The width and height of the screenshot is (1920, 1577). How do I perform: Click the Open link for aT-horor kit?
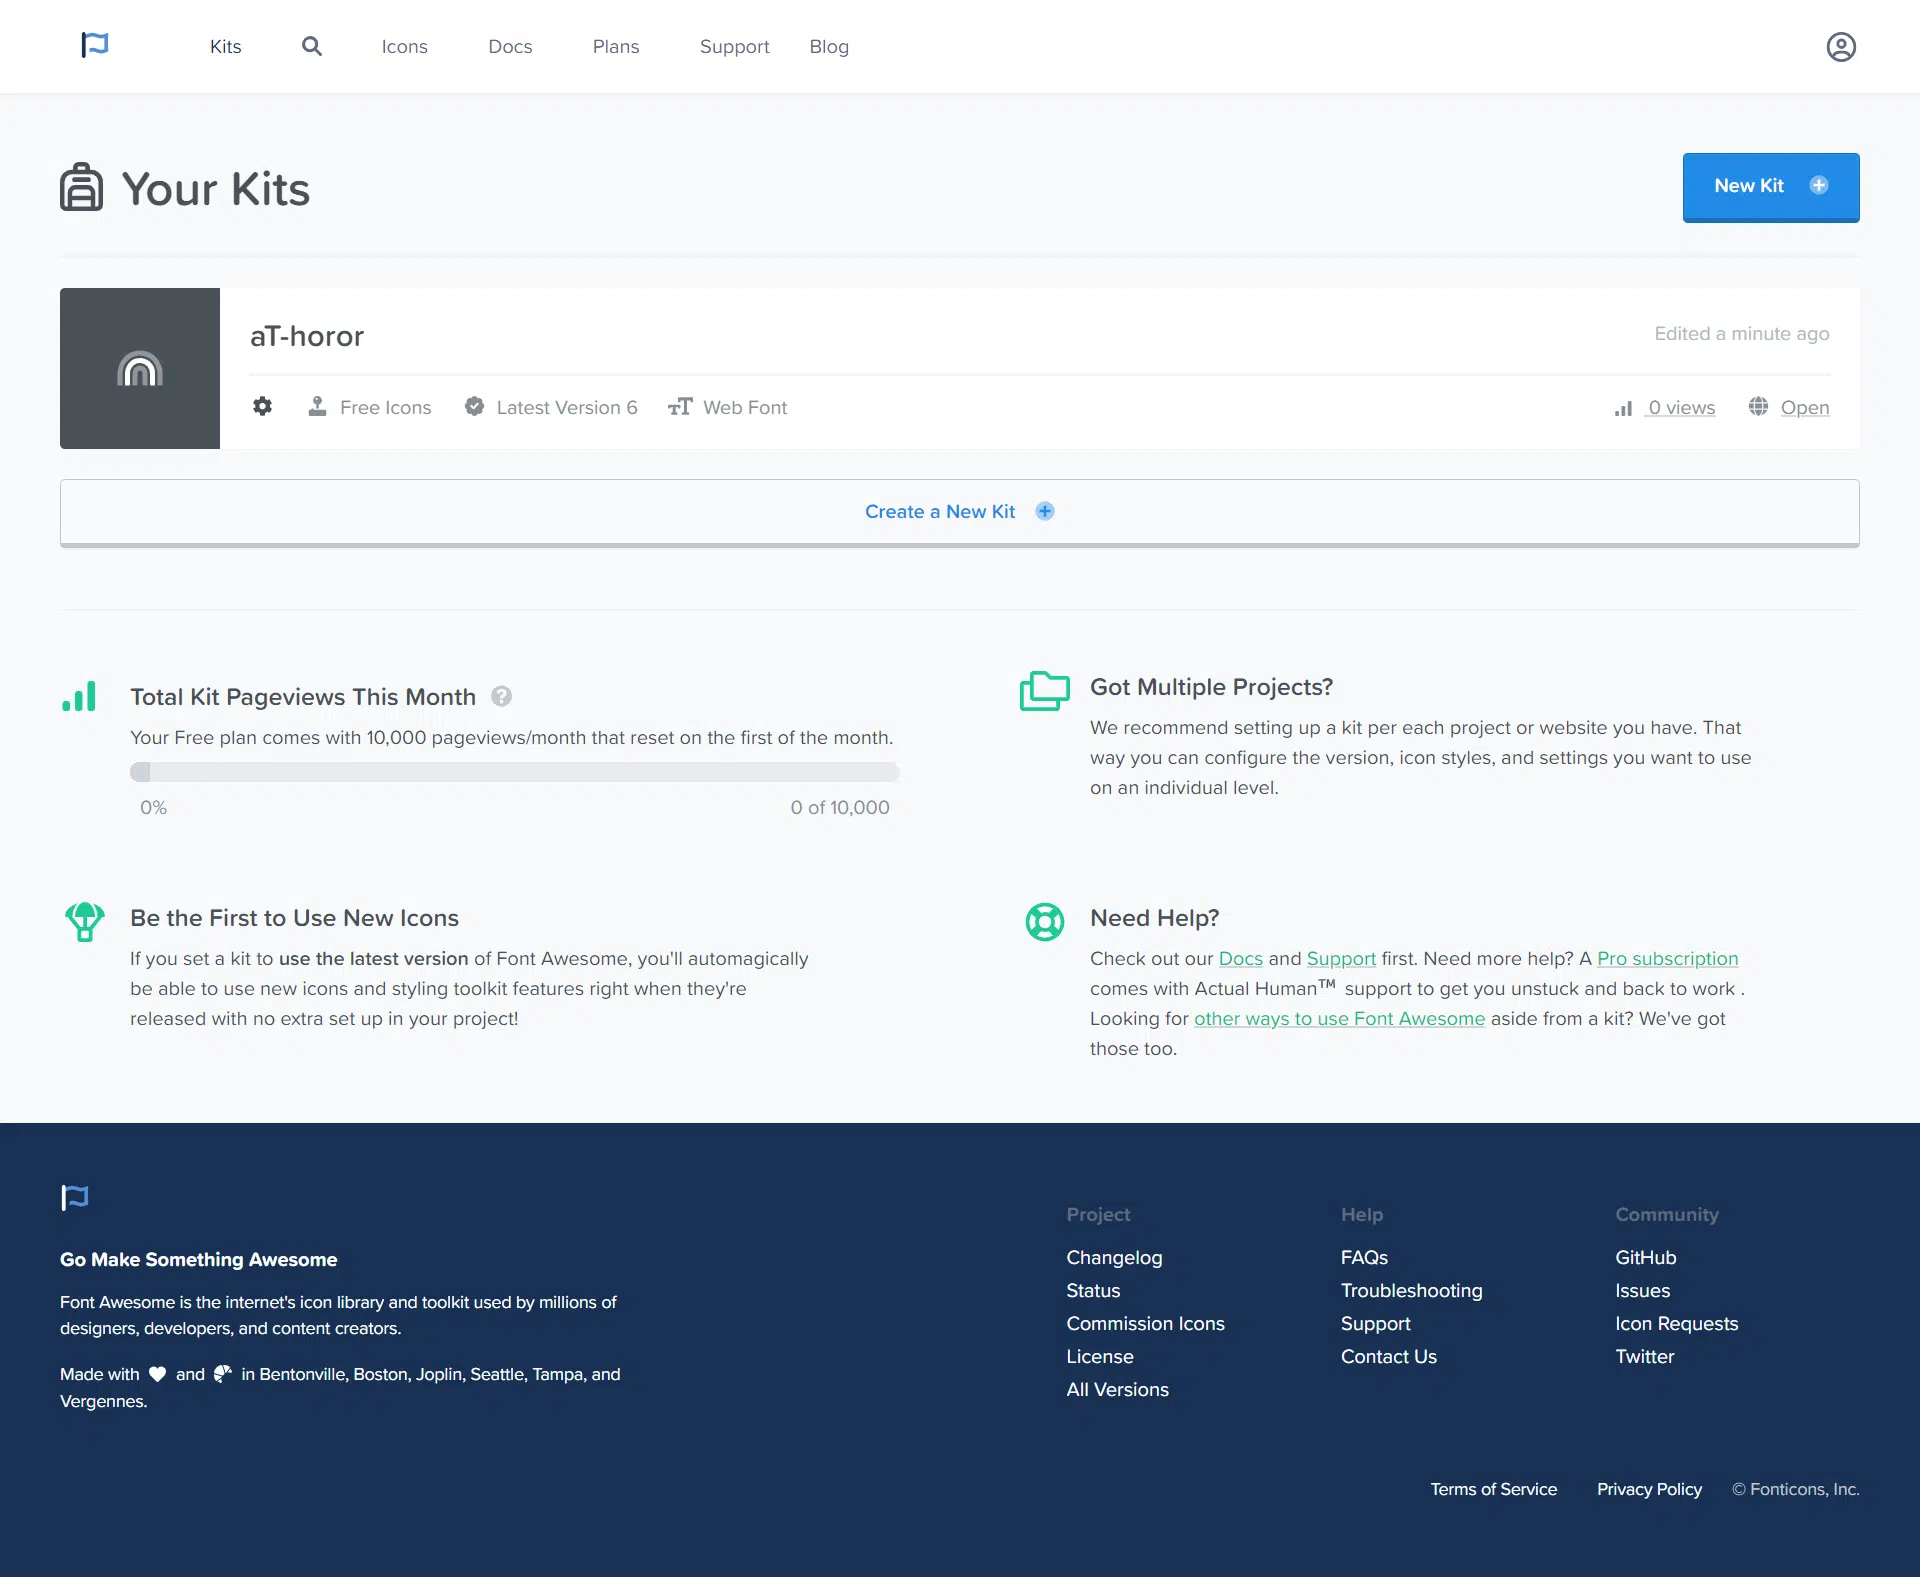tap(1805, 408)
